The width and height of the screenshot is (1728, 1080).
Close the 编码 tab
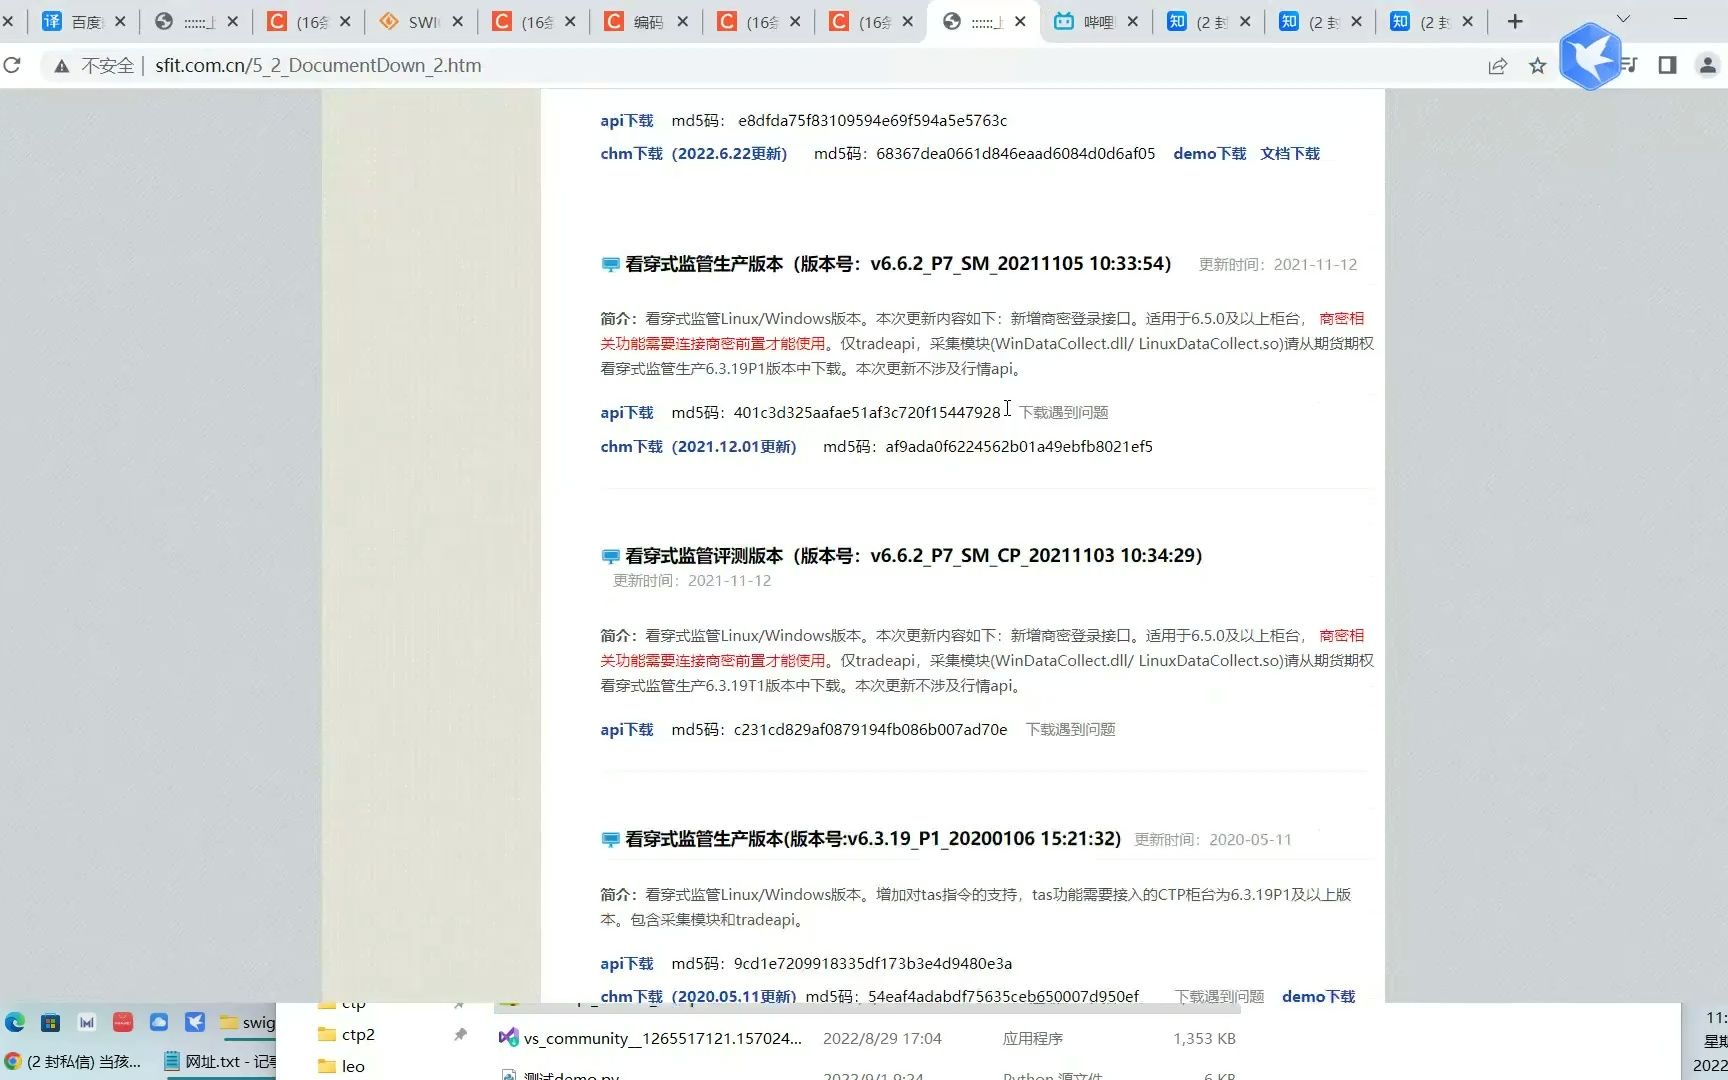point(683,21)
